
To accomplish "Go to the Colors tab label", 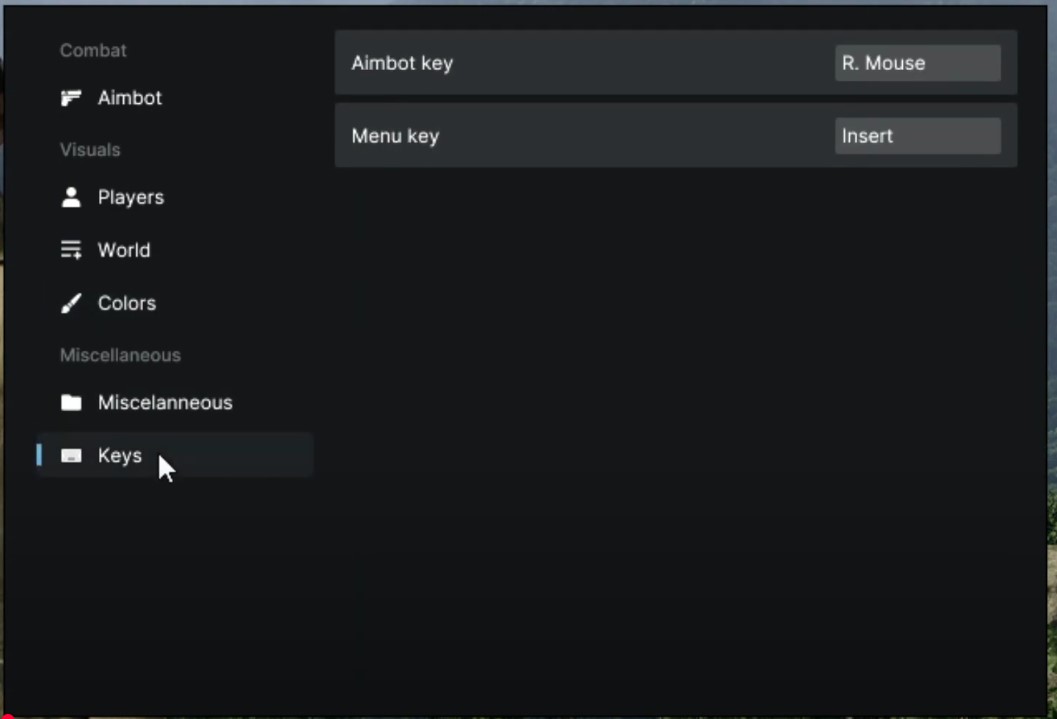I will tap(127, 303).
